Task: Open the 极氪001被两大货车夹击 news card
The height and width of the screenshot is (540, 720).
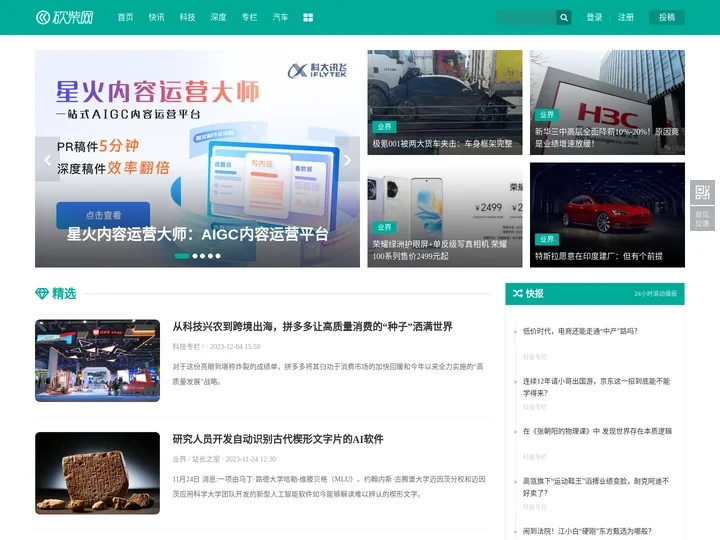Action: point(444,102)
